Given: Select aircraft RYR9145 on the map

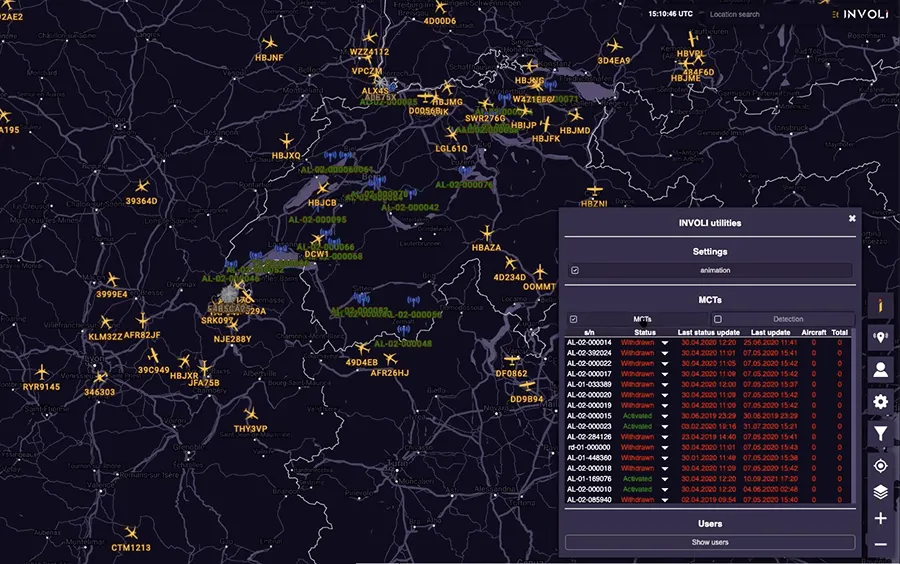Looking at the screenshot, I should (41, 372).
